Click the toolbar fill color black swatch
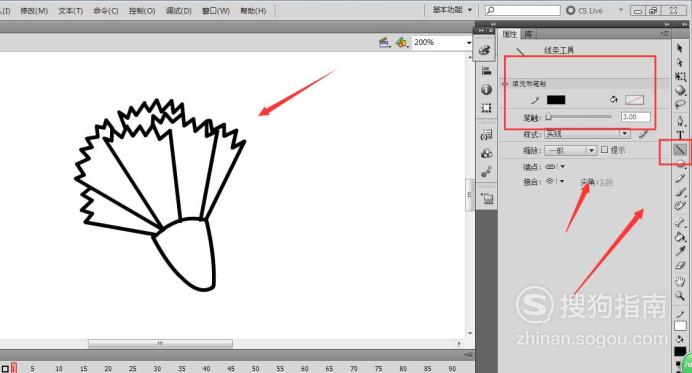 680,352
